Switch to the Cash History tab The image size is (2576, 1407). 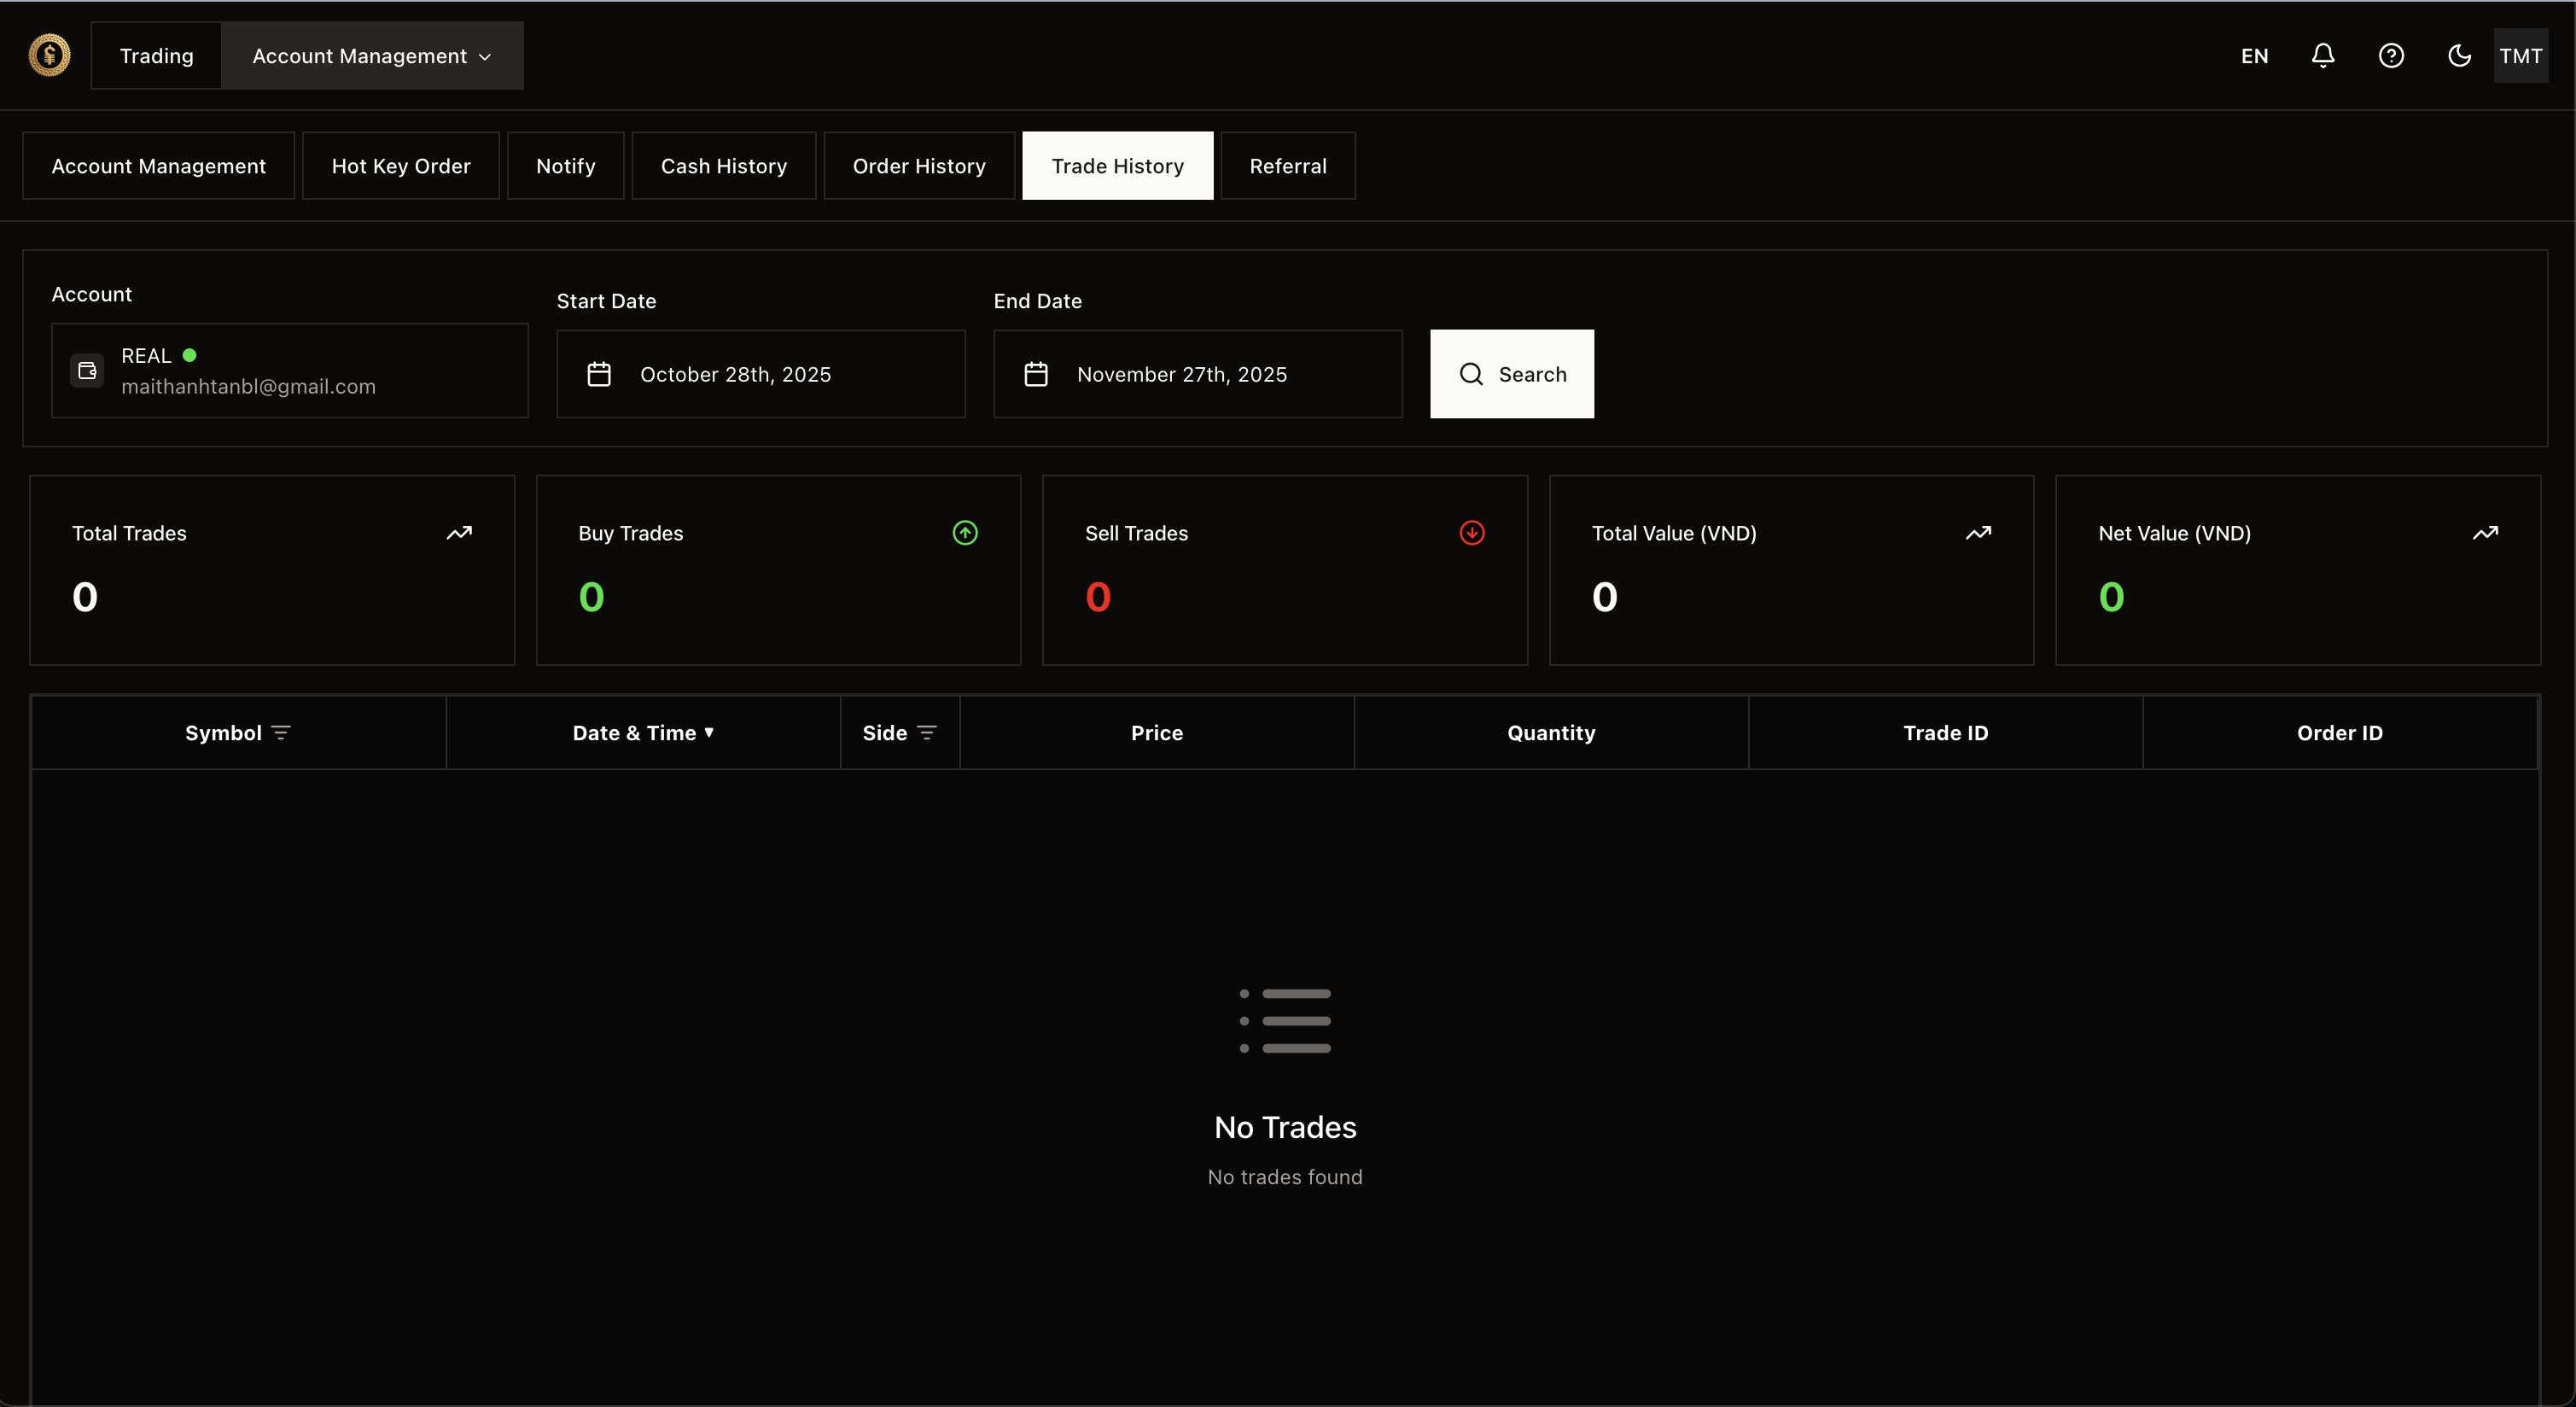coord(723,166)
